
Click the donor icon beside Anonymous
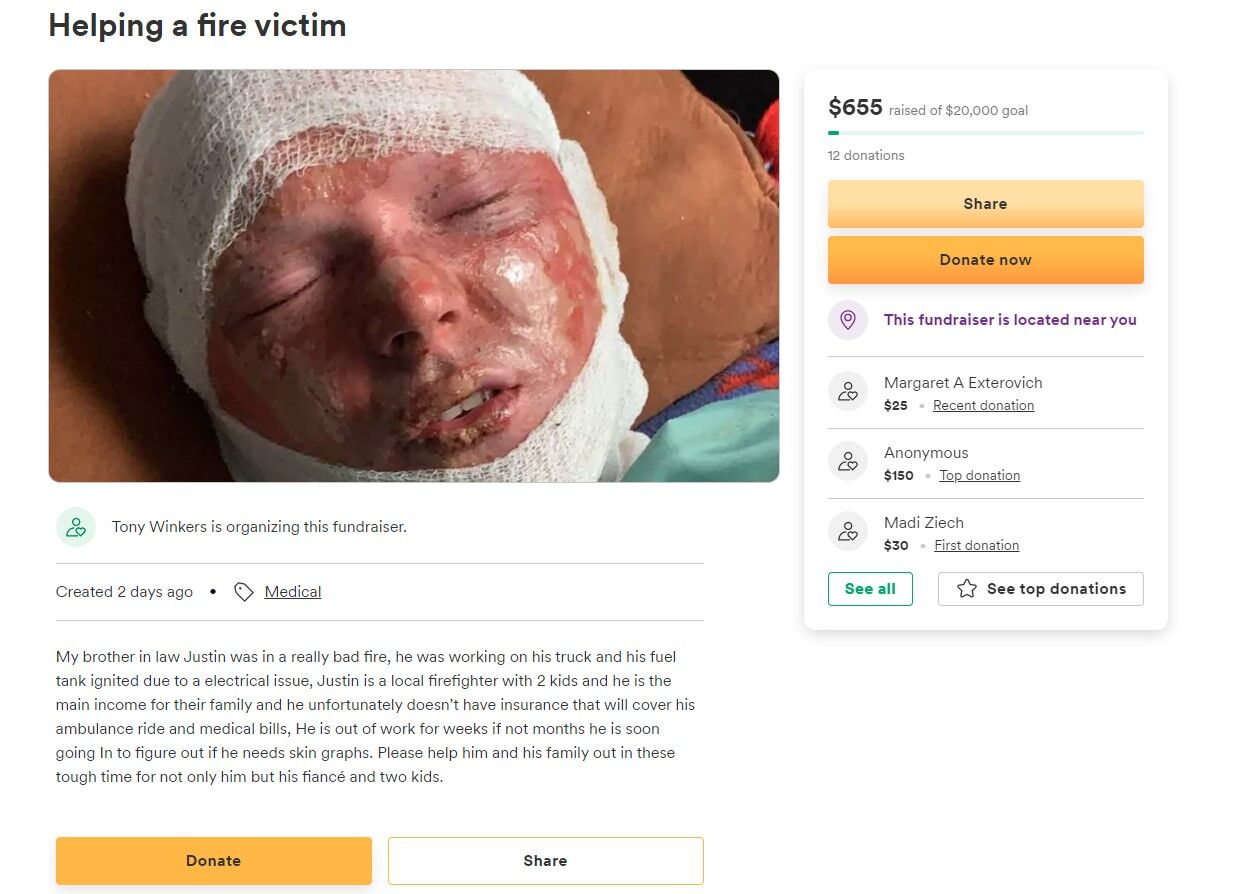tap(848, 462)
